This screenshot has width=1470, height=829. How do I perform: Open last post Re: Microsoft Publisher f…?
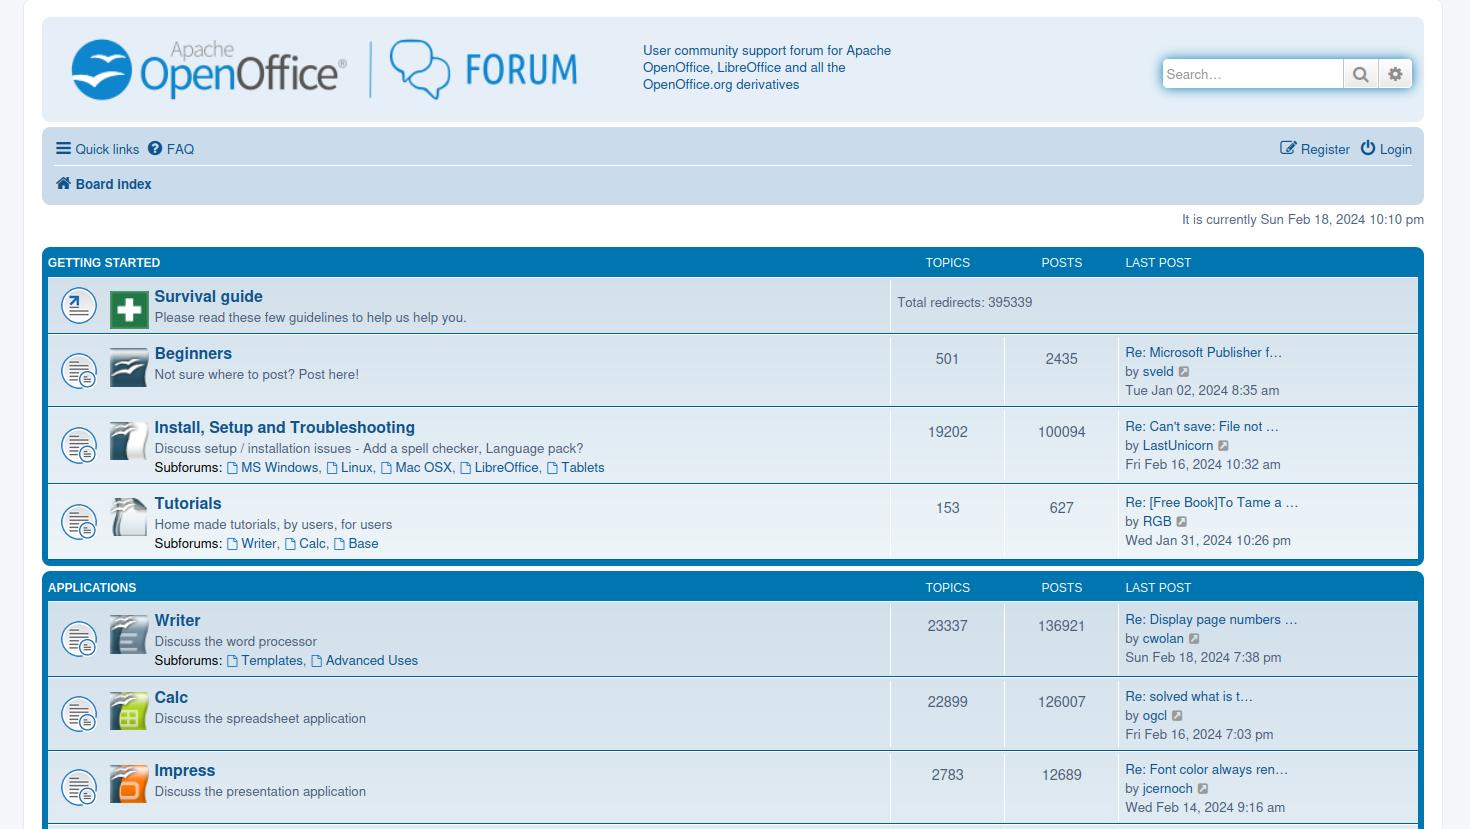(1203, 353)
